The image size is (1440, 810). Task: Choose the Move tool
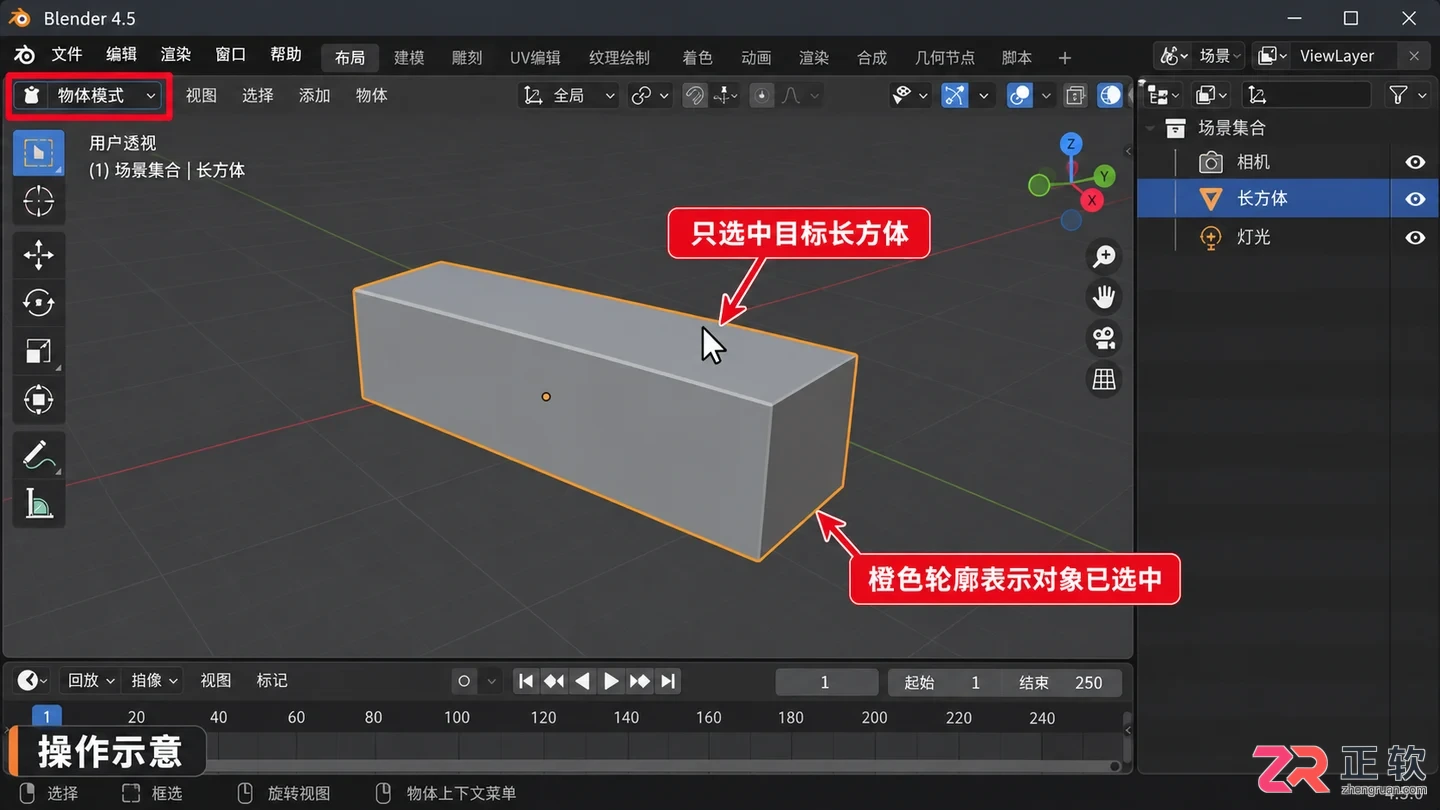[39, 256]
